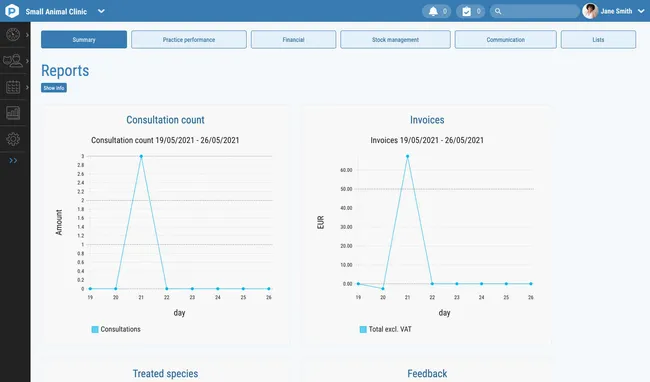This screenshot has height=382, width=650.
Task: Switch to the Practice performance tab
Action: tap(189, 39)
